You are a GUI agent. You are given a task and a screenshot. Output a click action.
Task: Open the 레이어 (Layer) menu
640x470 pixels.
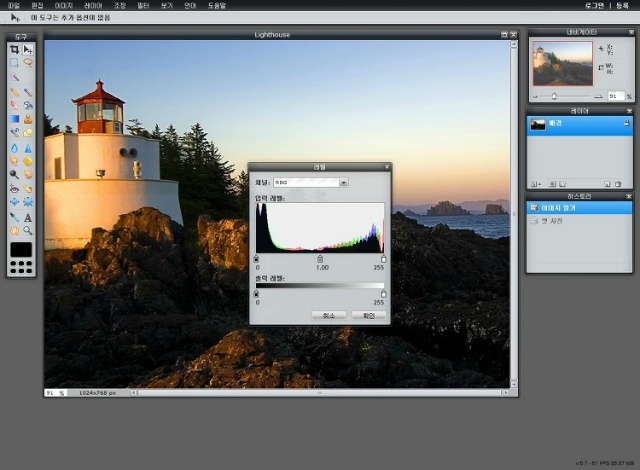[x=93, y=6]
